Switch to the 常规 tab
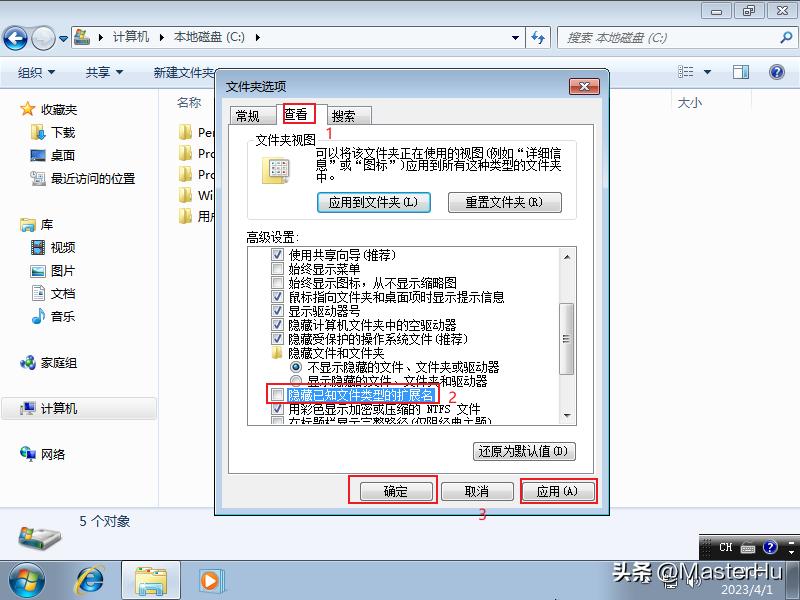The image size is (800, 600). point(249,115)
